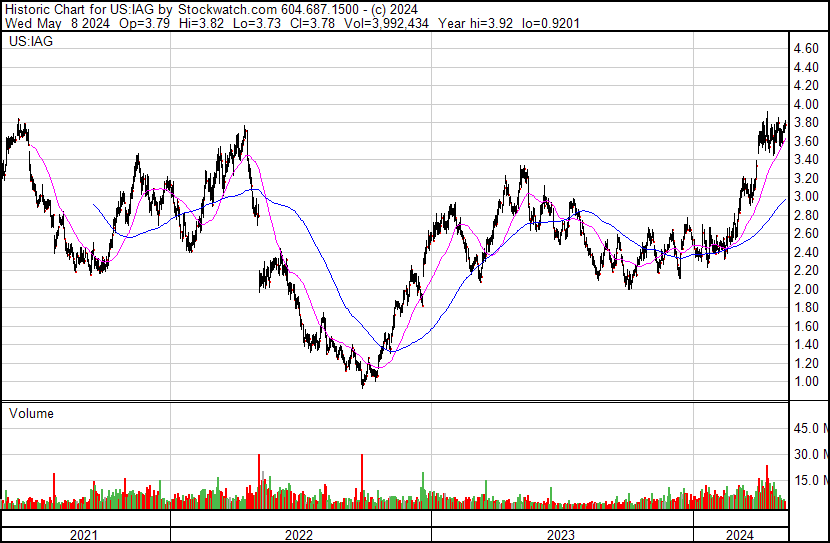Click the Volume panel label
Viewport: 830px width, 543px height.
pyautogui.click(x=31, y=413)
